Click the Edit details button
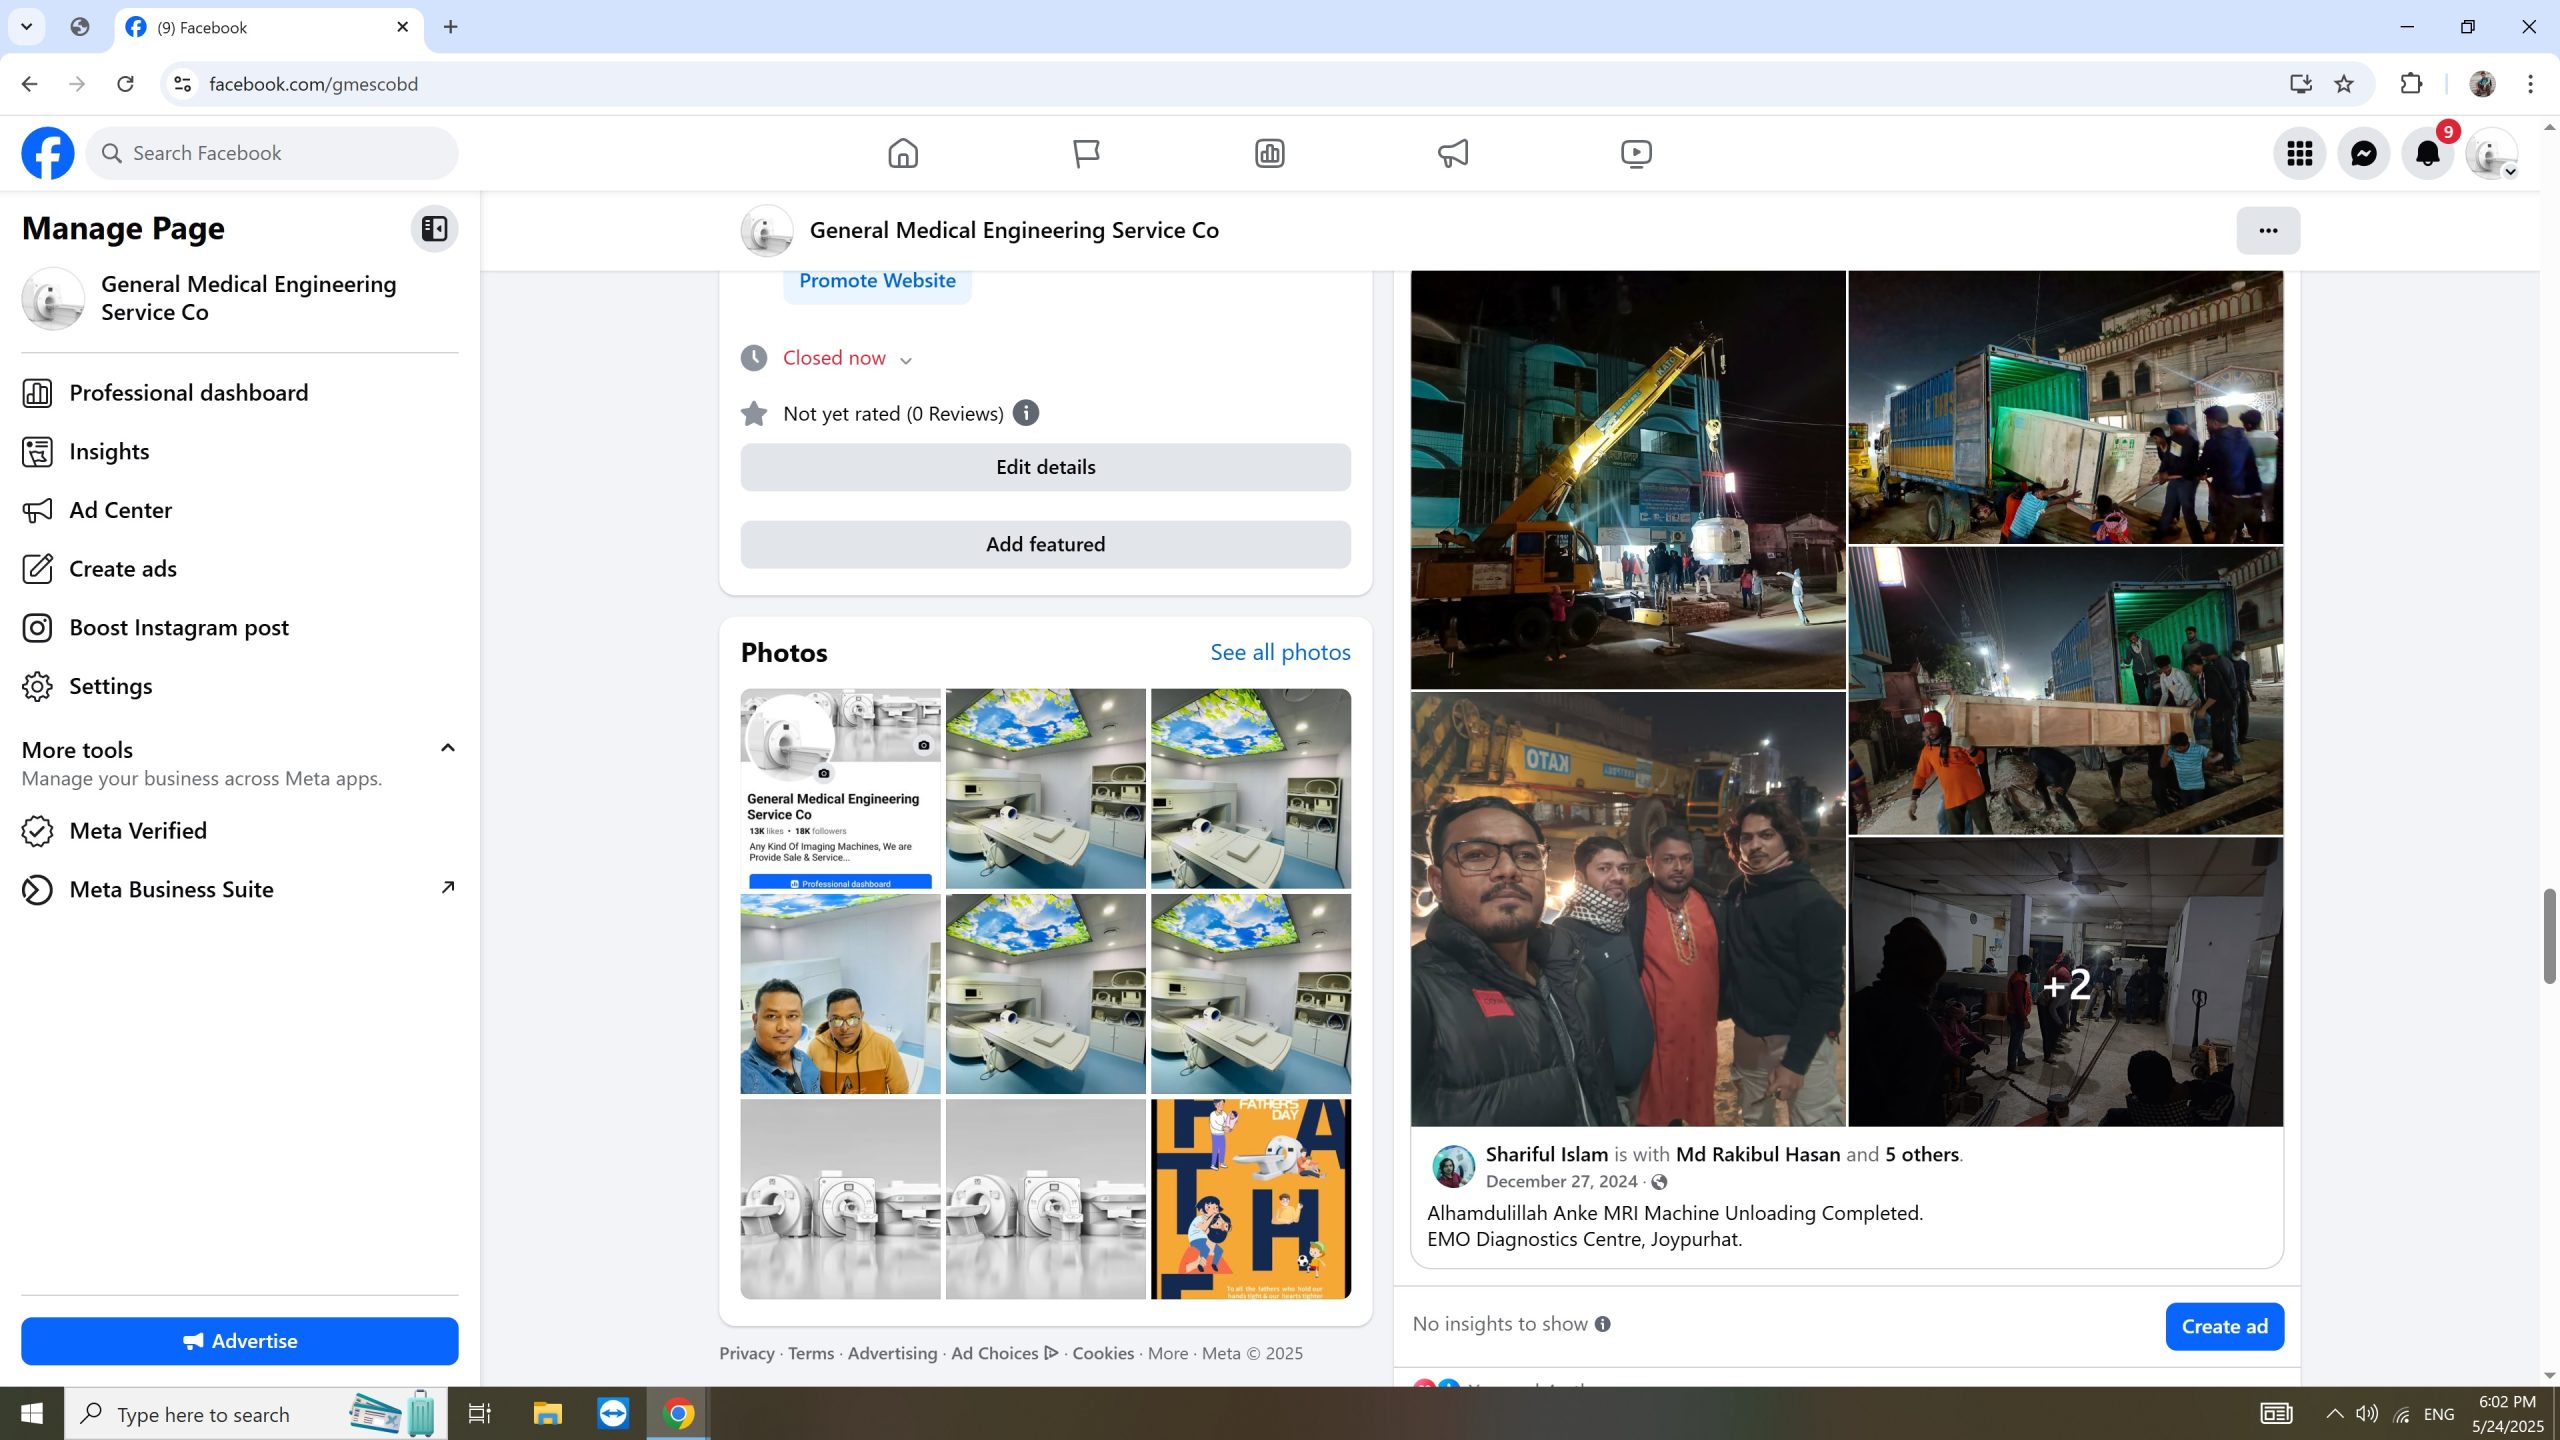This screenshot has height=1440, width=2560. [x=1045, y=467]
